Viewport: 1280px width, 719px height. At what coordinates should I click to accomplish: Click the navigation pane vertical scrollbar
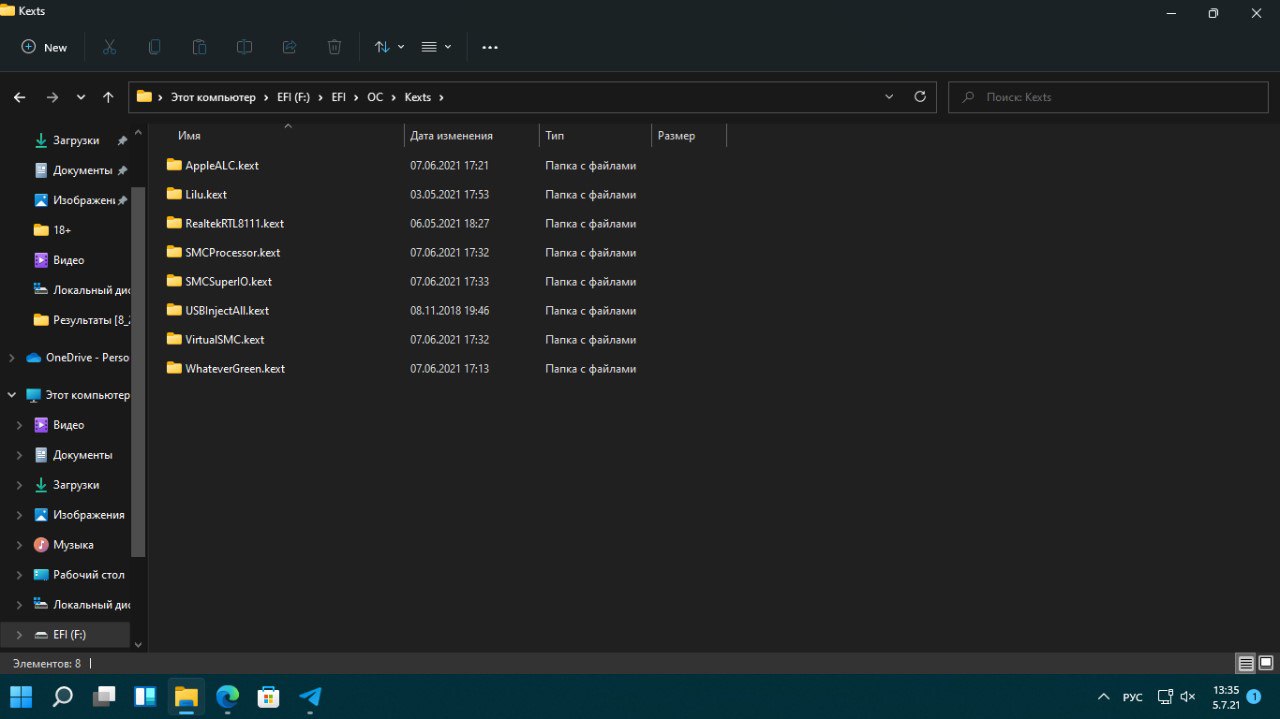click(138, 370)
